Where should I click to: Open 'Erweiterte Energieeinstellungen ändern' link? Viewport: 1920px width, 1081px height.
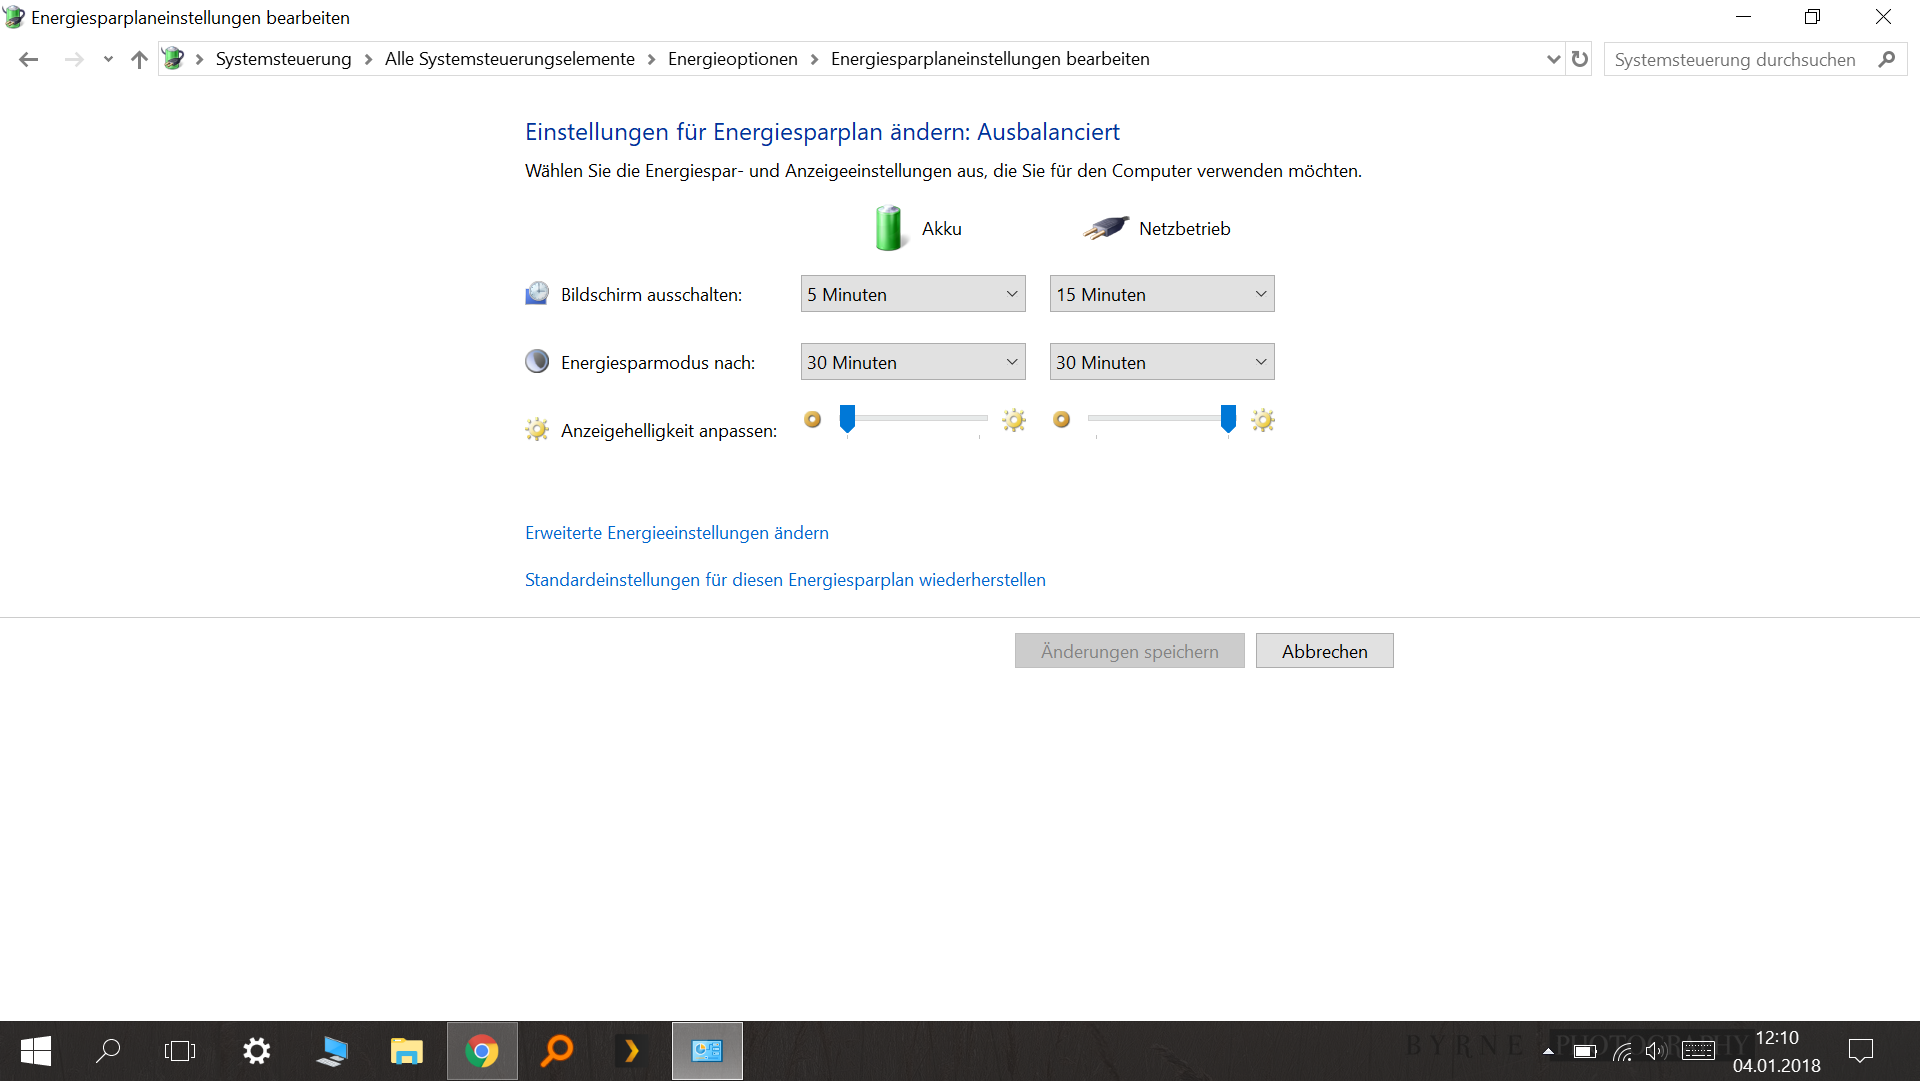coord(676,533)
